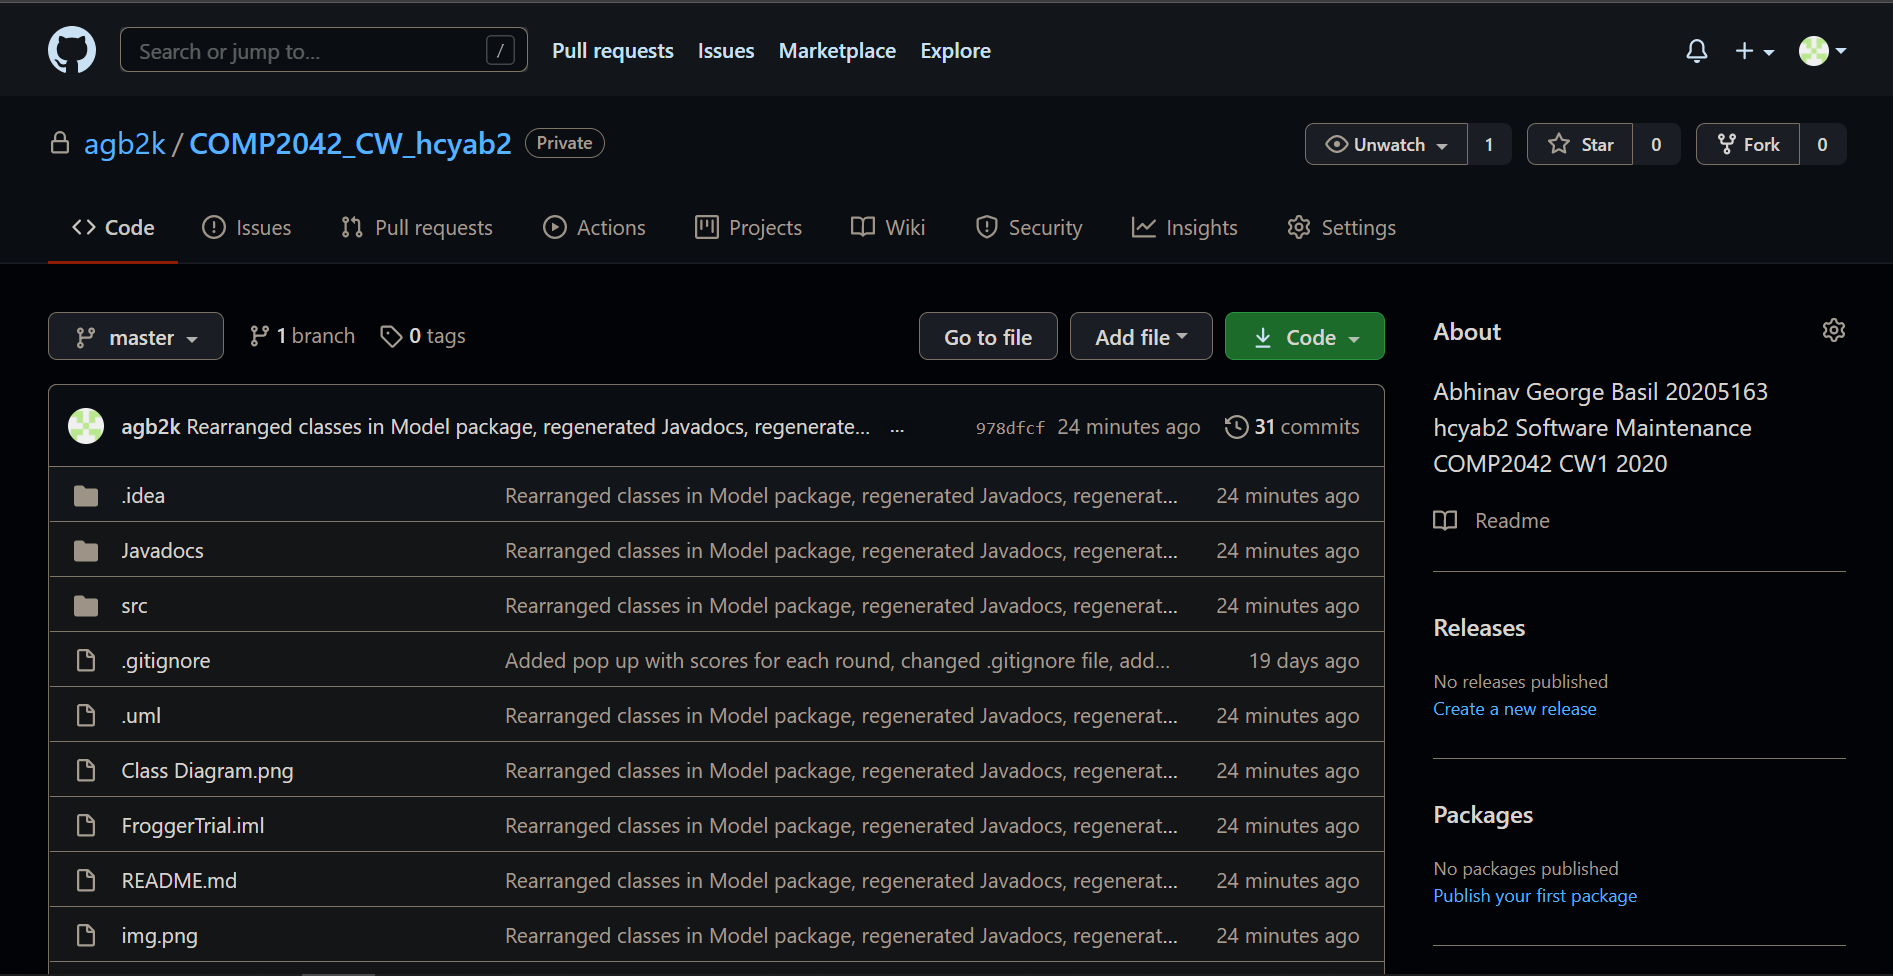Open the user avatar menu

click(x=1822, y=51)
